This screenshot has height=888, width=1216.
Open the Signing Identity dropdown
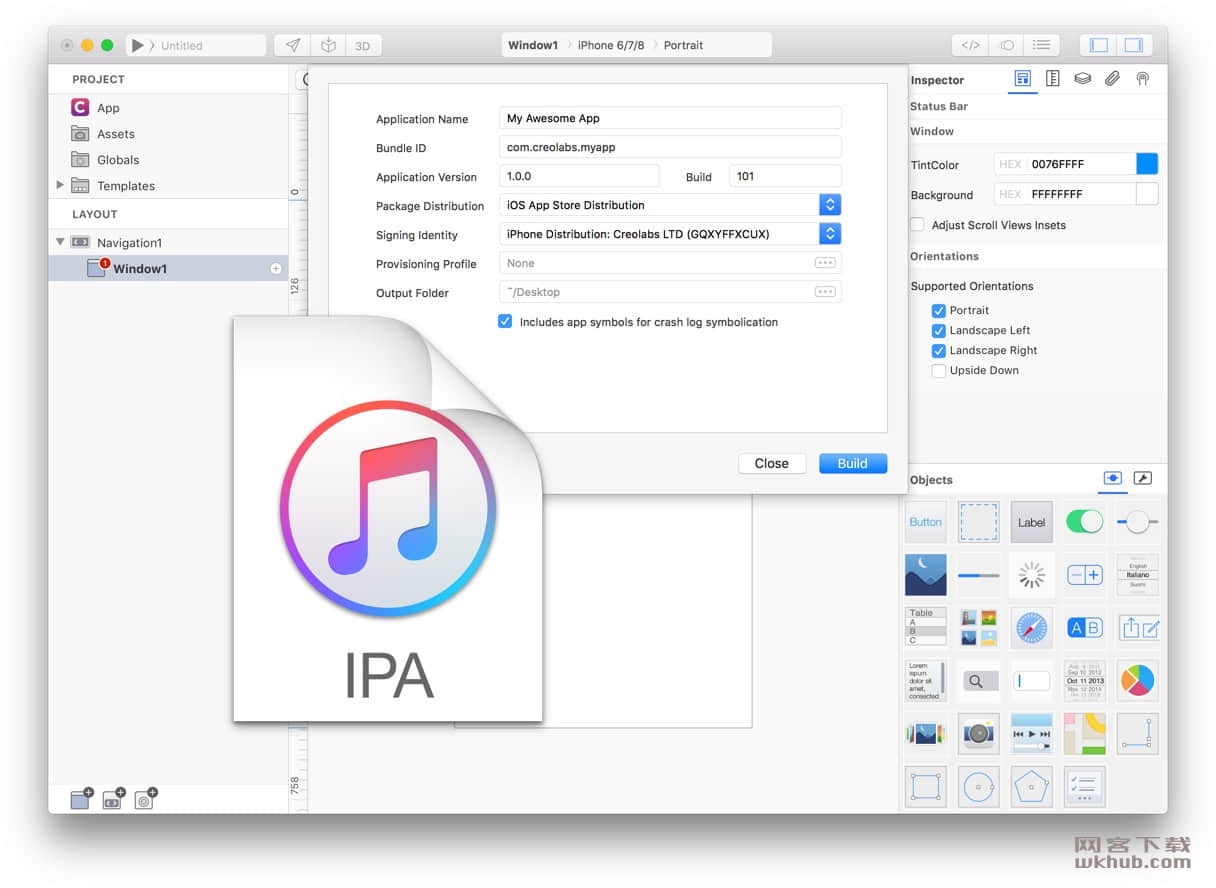pos(670,234)
